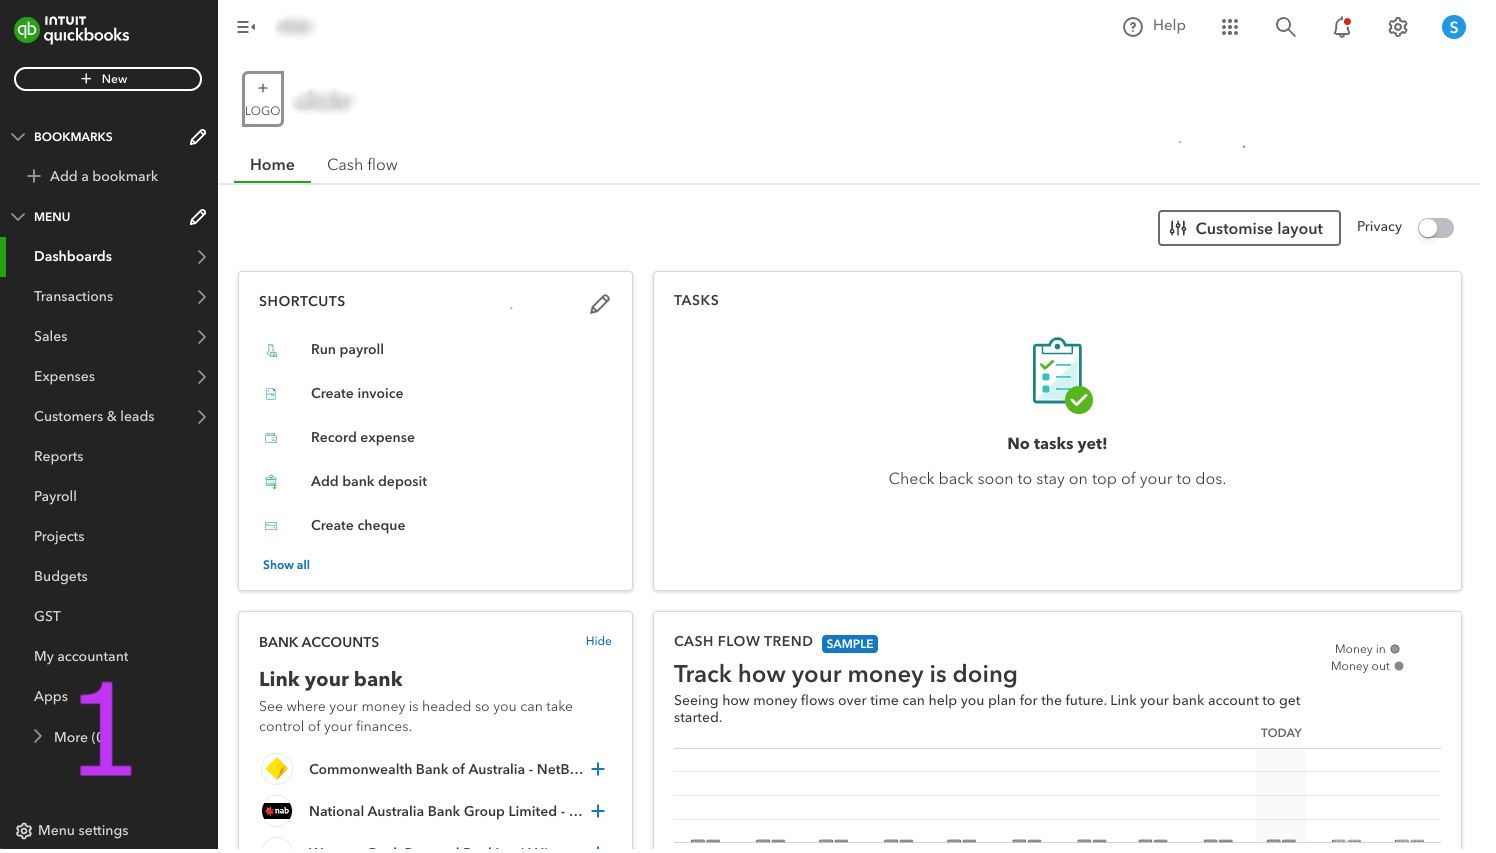Open the settings gear icon
The height and width of the screenshot is (853, 1496).
click(x=1397, y=28)
